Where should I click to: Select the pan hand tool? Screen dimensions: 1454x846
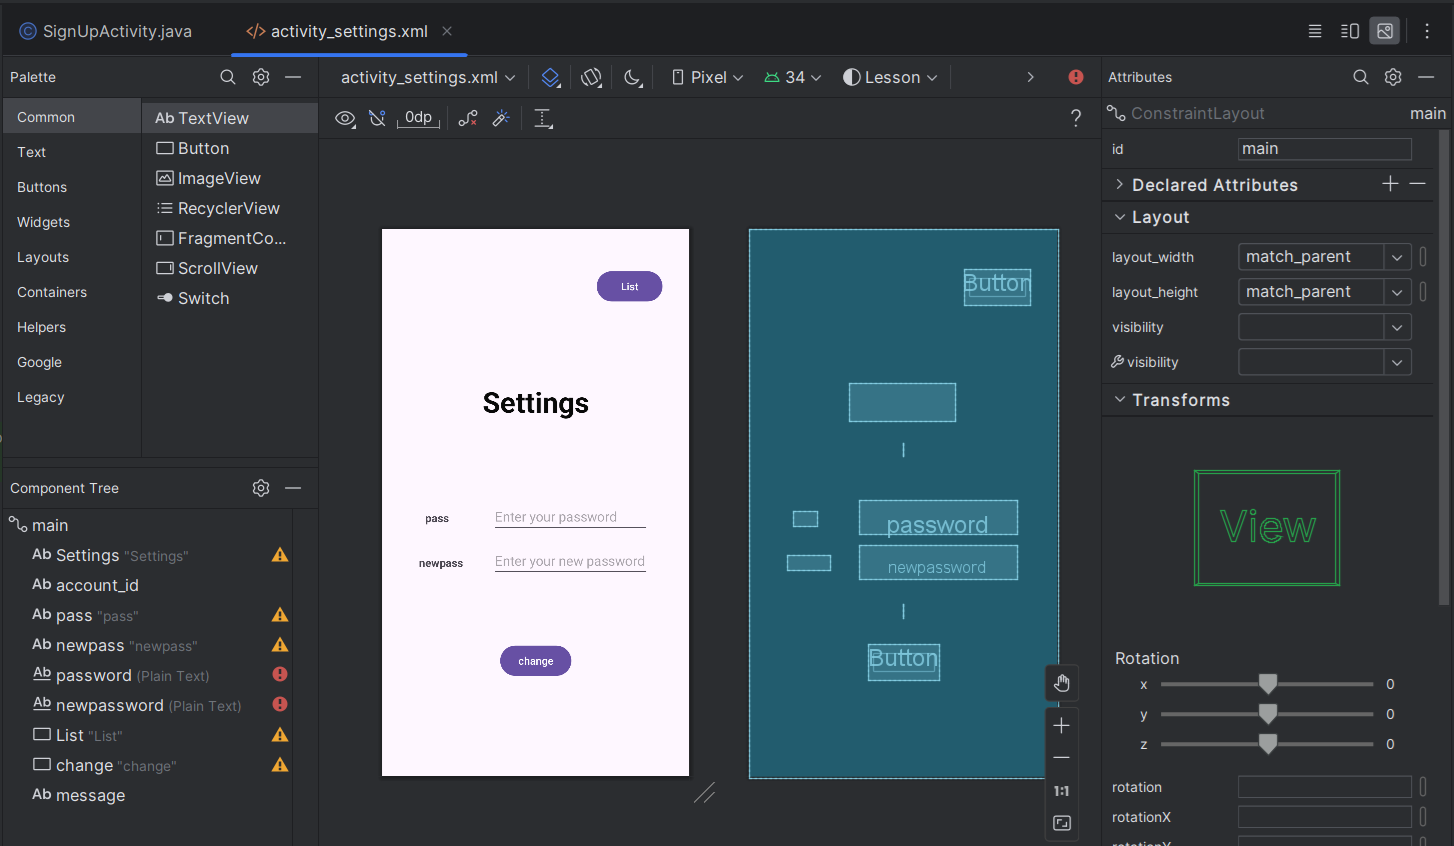pyautogui.click(x=1062, y=683)
